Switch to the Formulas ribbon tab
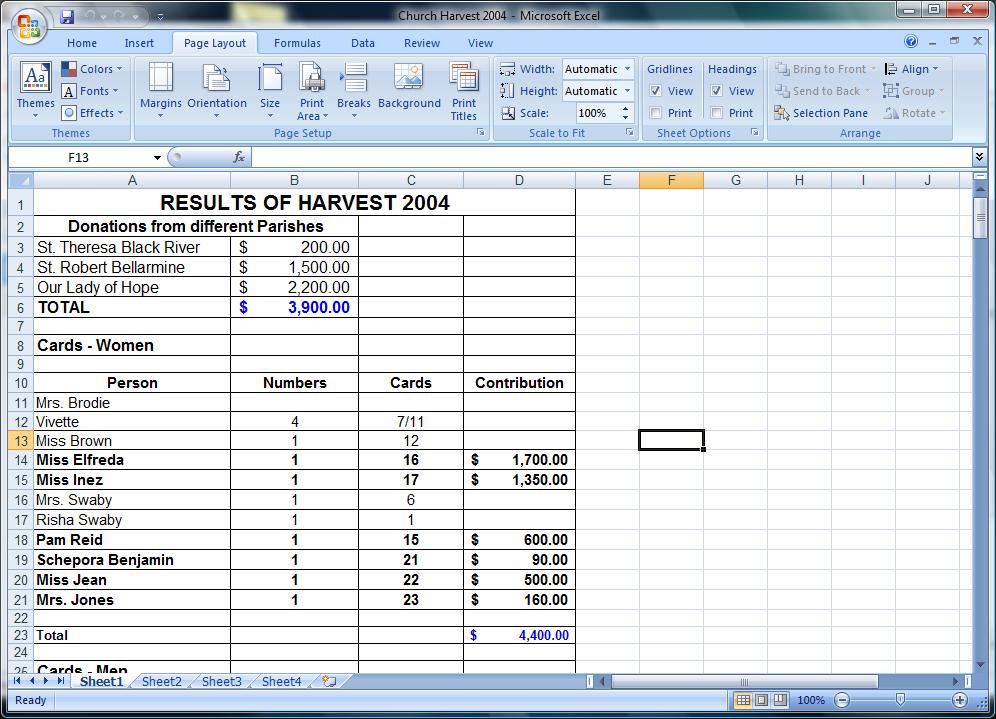Image resolution: width=996 pixels, height=719 pixels. 297,43
